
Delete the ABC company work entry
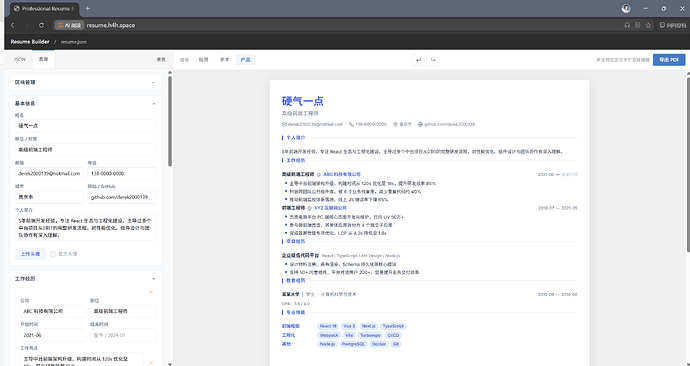click(151, 292)
